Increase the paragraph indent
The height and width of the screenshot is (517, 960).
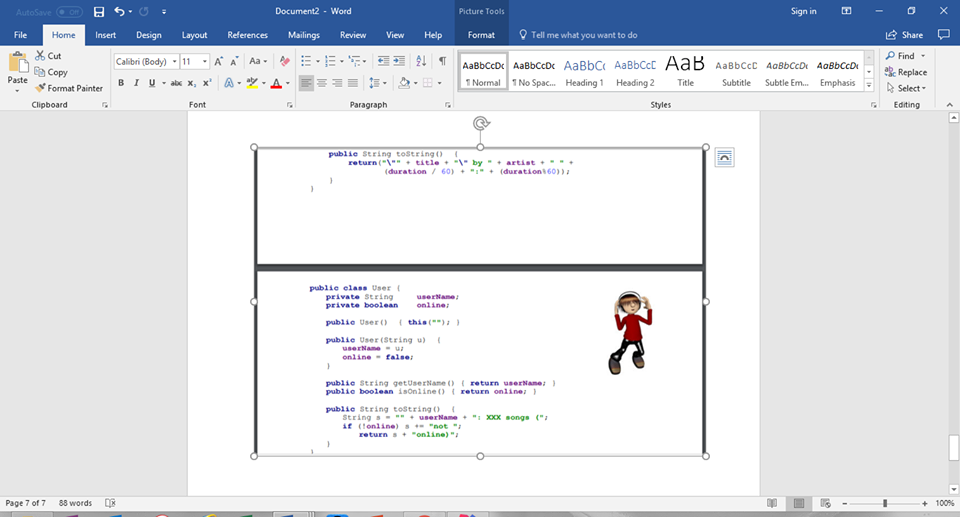point(399,61)
